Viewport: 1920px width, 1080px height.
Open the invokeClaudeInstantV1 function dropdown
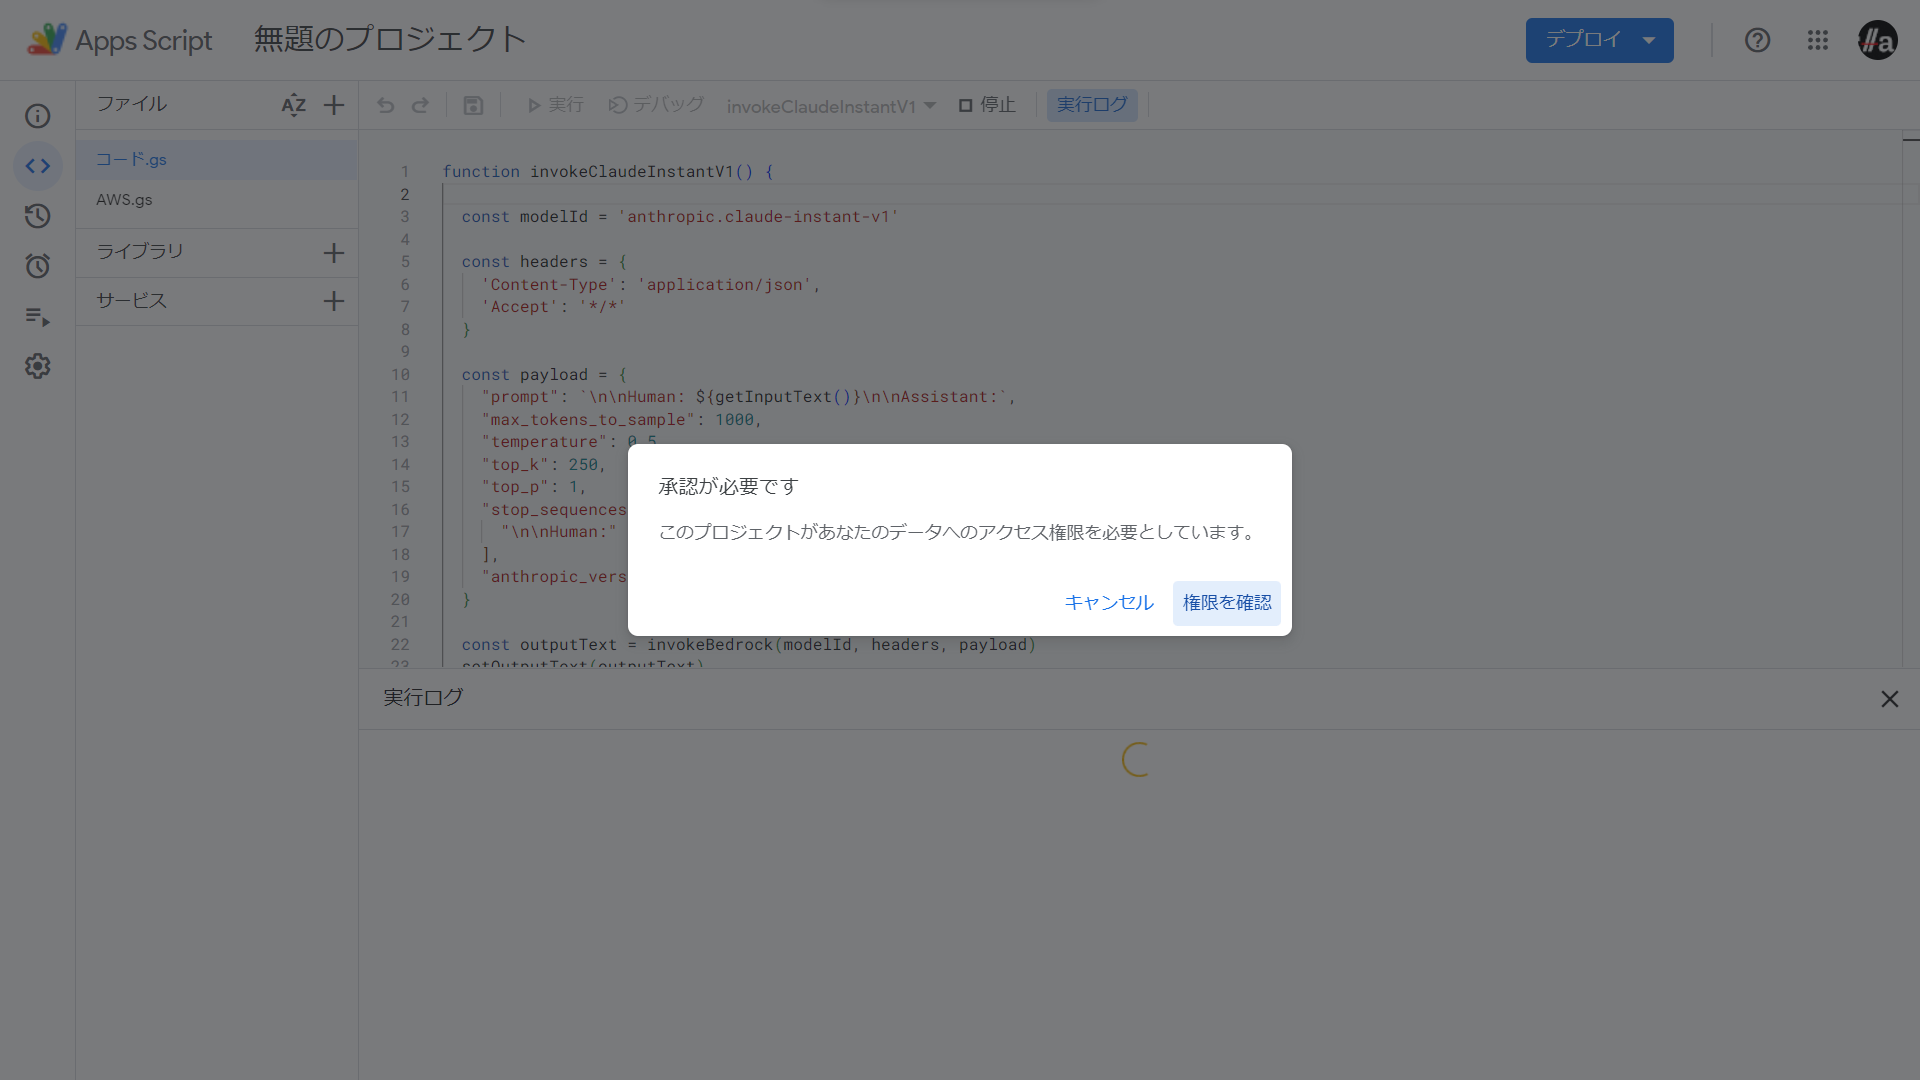pyautogui.click(x=831, y=106)
